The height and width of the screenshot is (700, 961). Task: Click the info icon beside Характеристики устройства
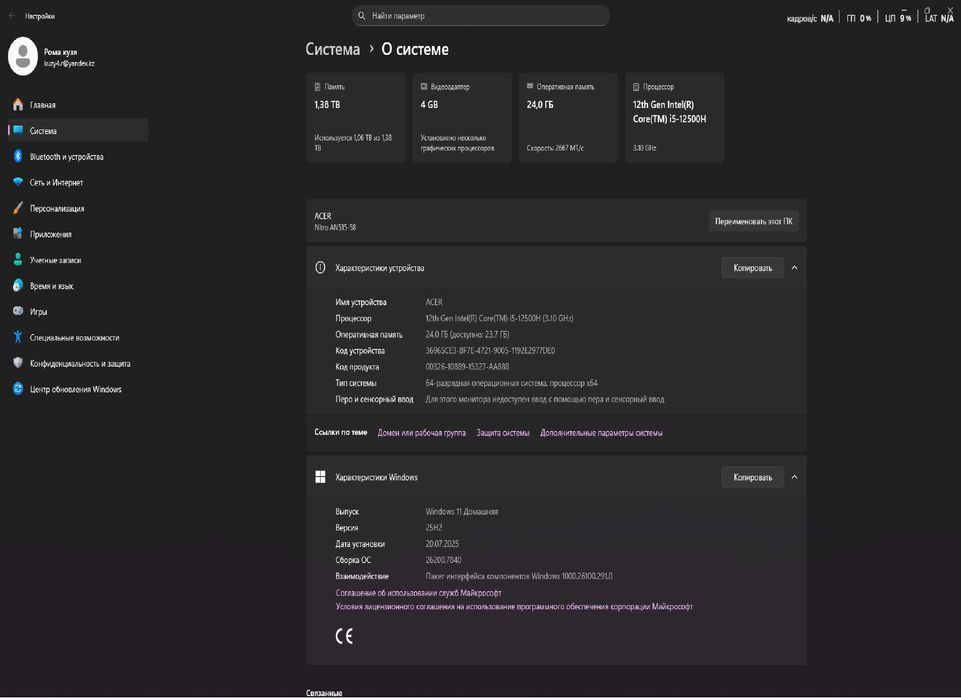320,267
